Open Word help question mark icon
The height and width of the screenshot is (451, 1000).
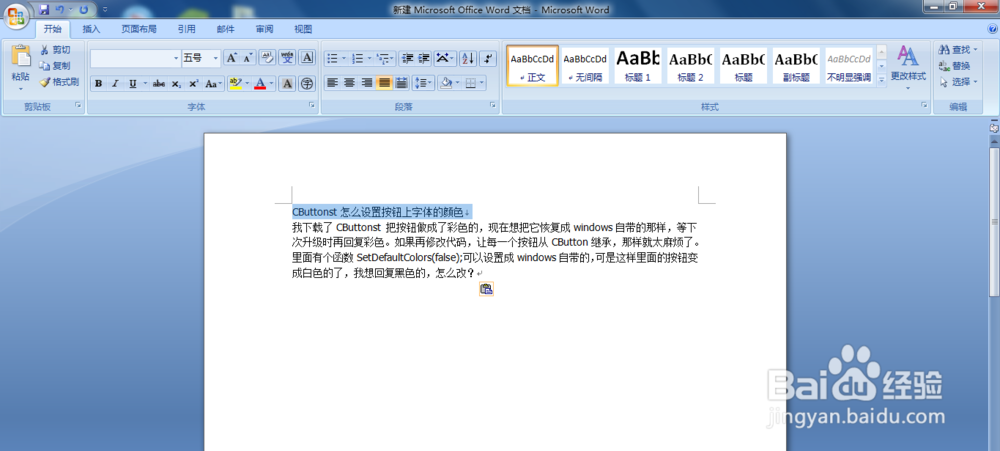[992, 29]
